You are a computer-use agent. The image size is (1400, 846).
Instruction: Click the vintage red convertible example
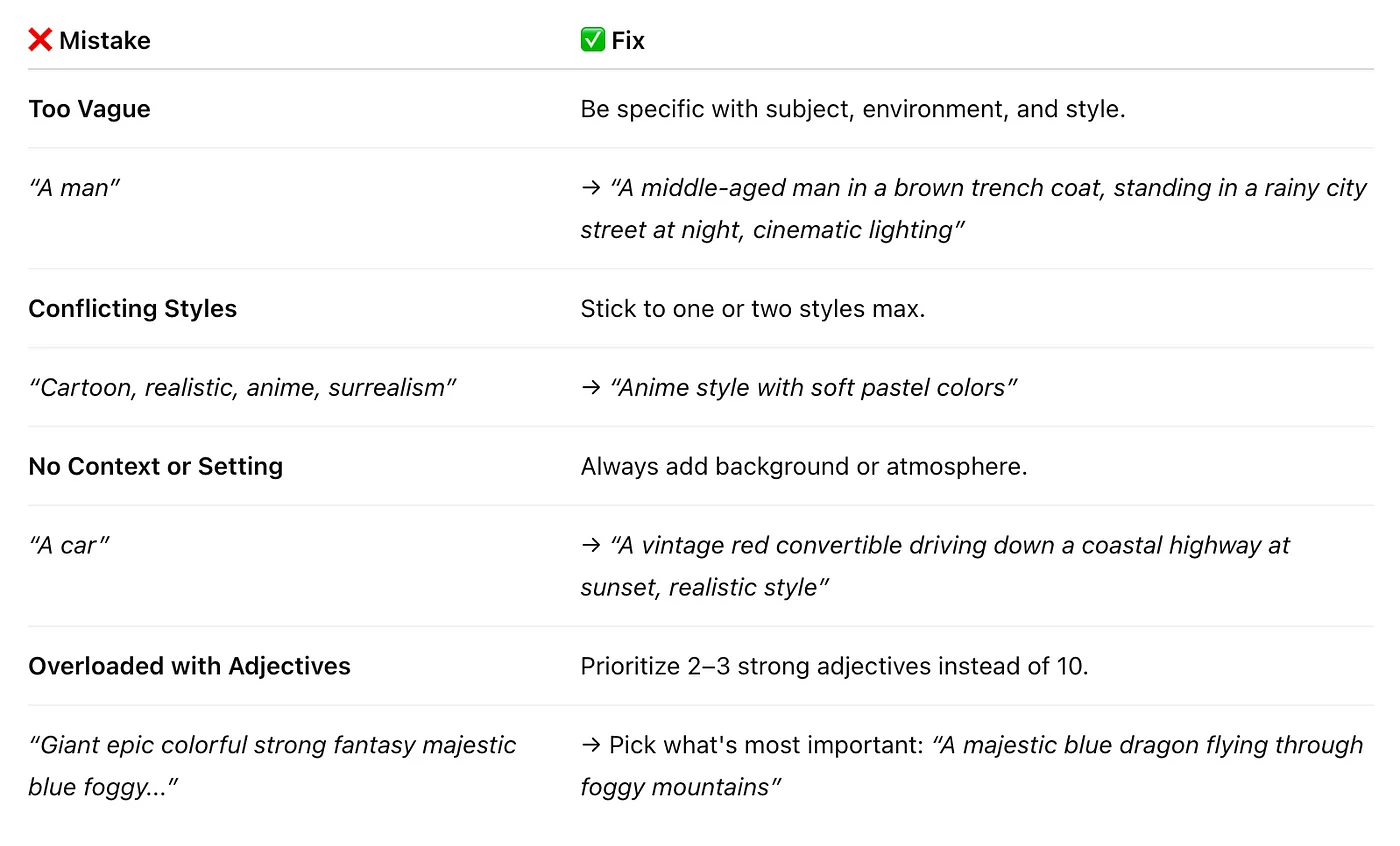(x=936, y=566)
